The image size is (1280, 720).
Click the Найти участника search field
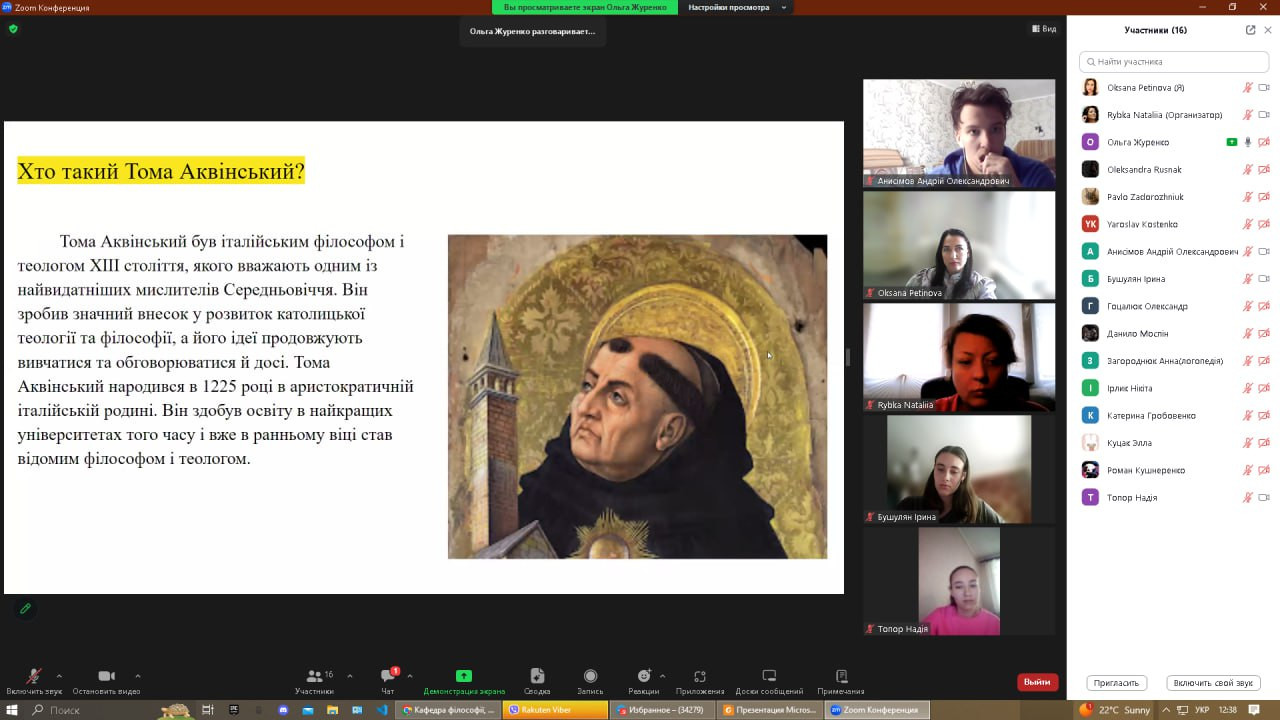(1174, 61)
